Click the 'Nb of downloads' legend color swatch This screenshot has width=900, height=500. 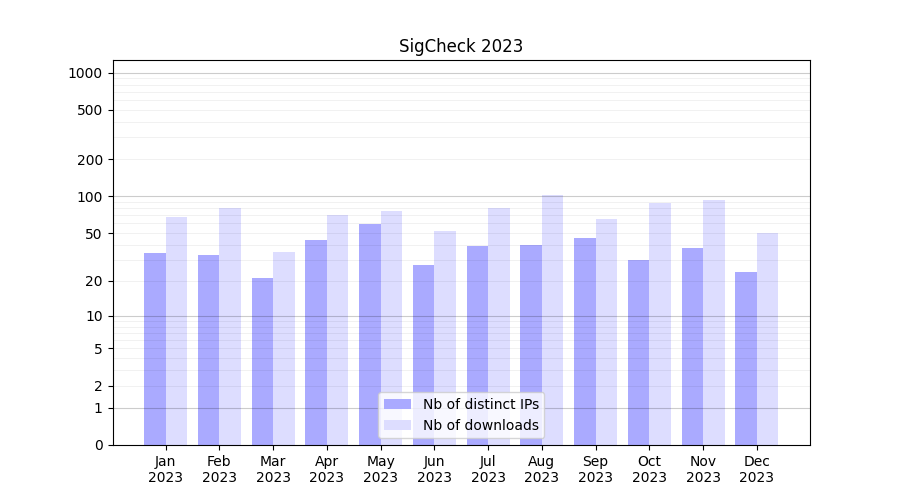pyautogui.click(x=397, y=425)
